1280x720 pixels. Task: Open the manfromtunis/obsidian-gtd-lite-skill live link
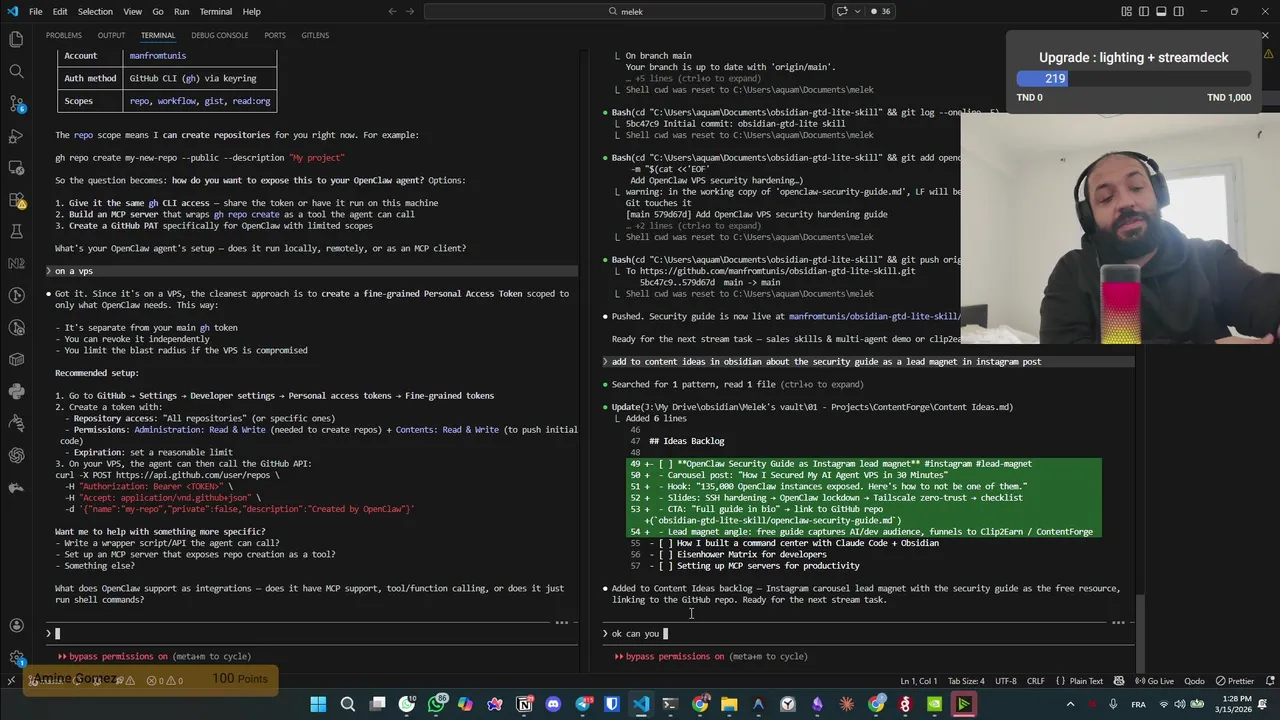875,316
